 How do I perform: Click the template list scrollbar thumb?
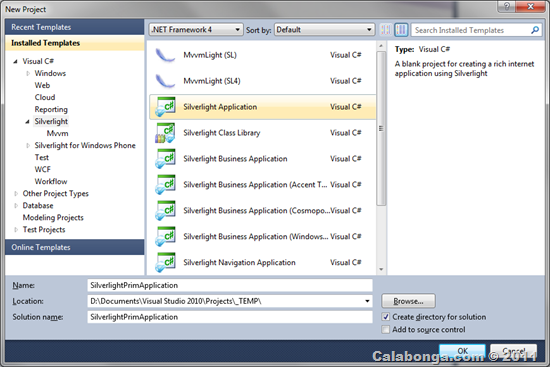(x=381, y=128)
